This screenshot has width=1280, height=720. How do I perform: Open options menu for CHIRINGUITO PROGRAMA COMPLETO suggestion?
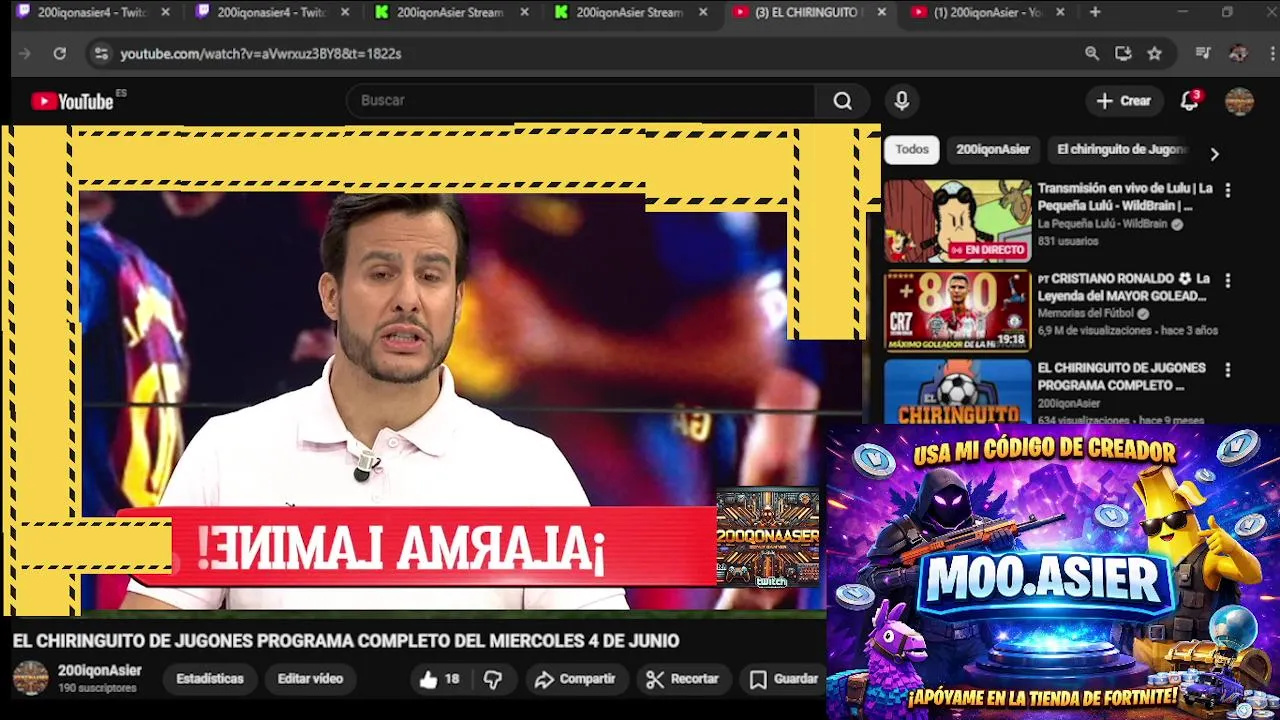click(x=1228, y=370)
